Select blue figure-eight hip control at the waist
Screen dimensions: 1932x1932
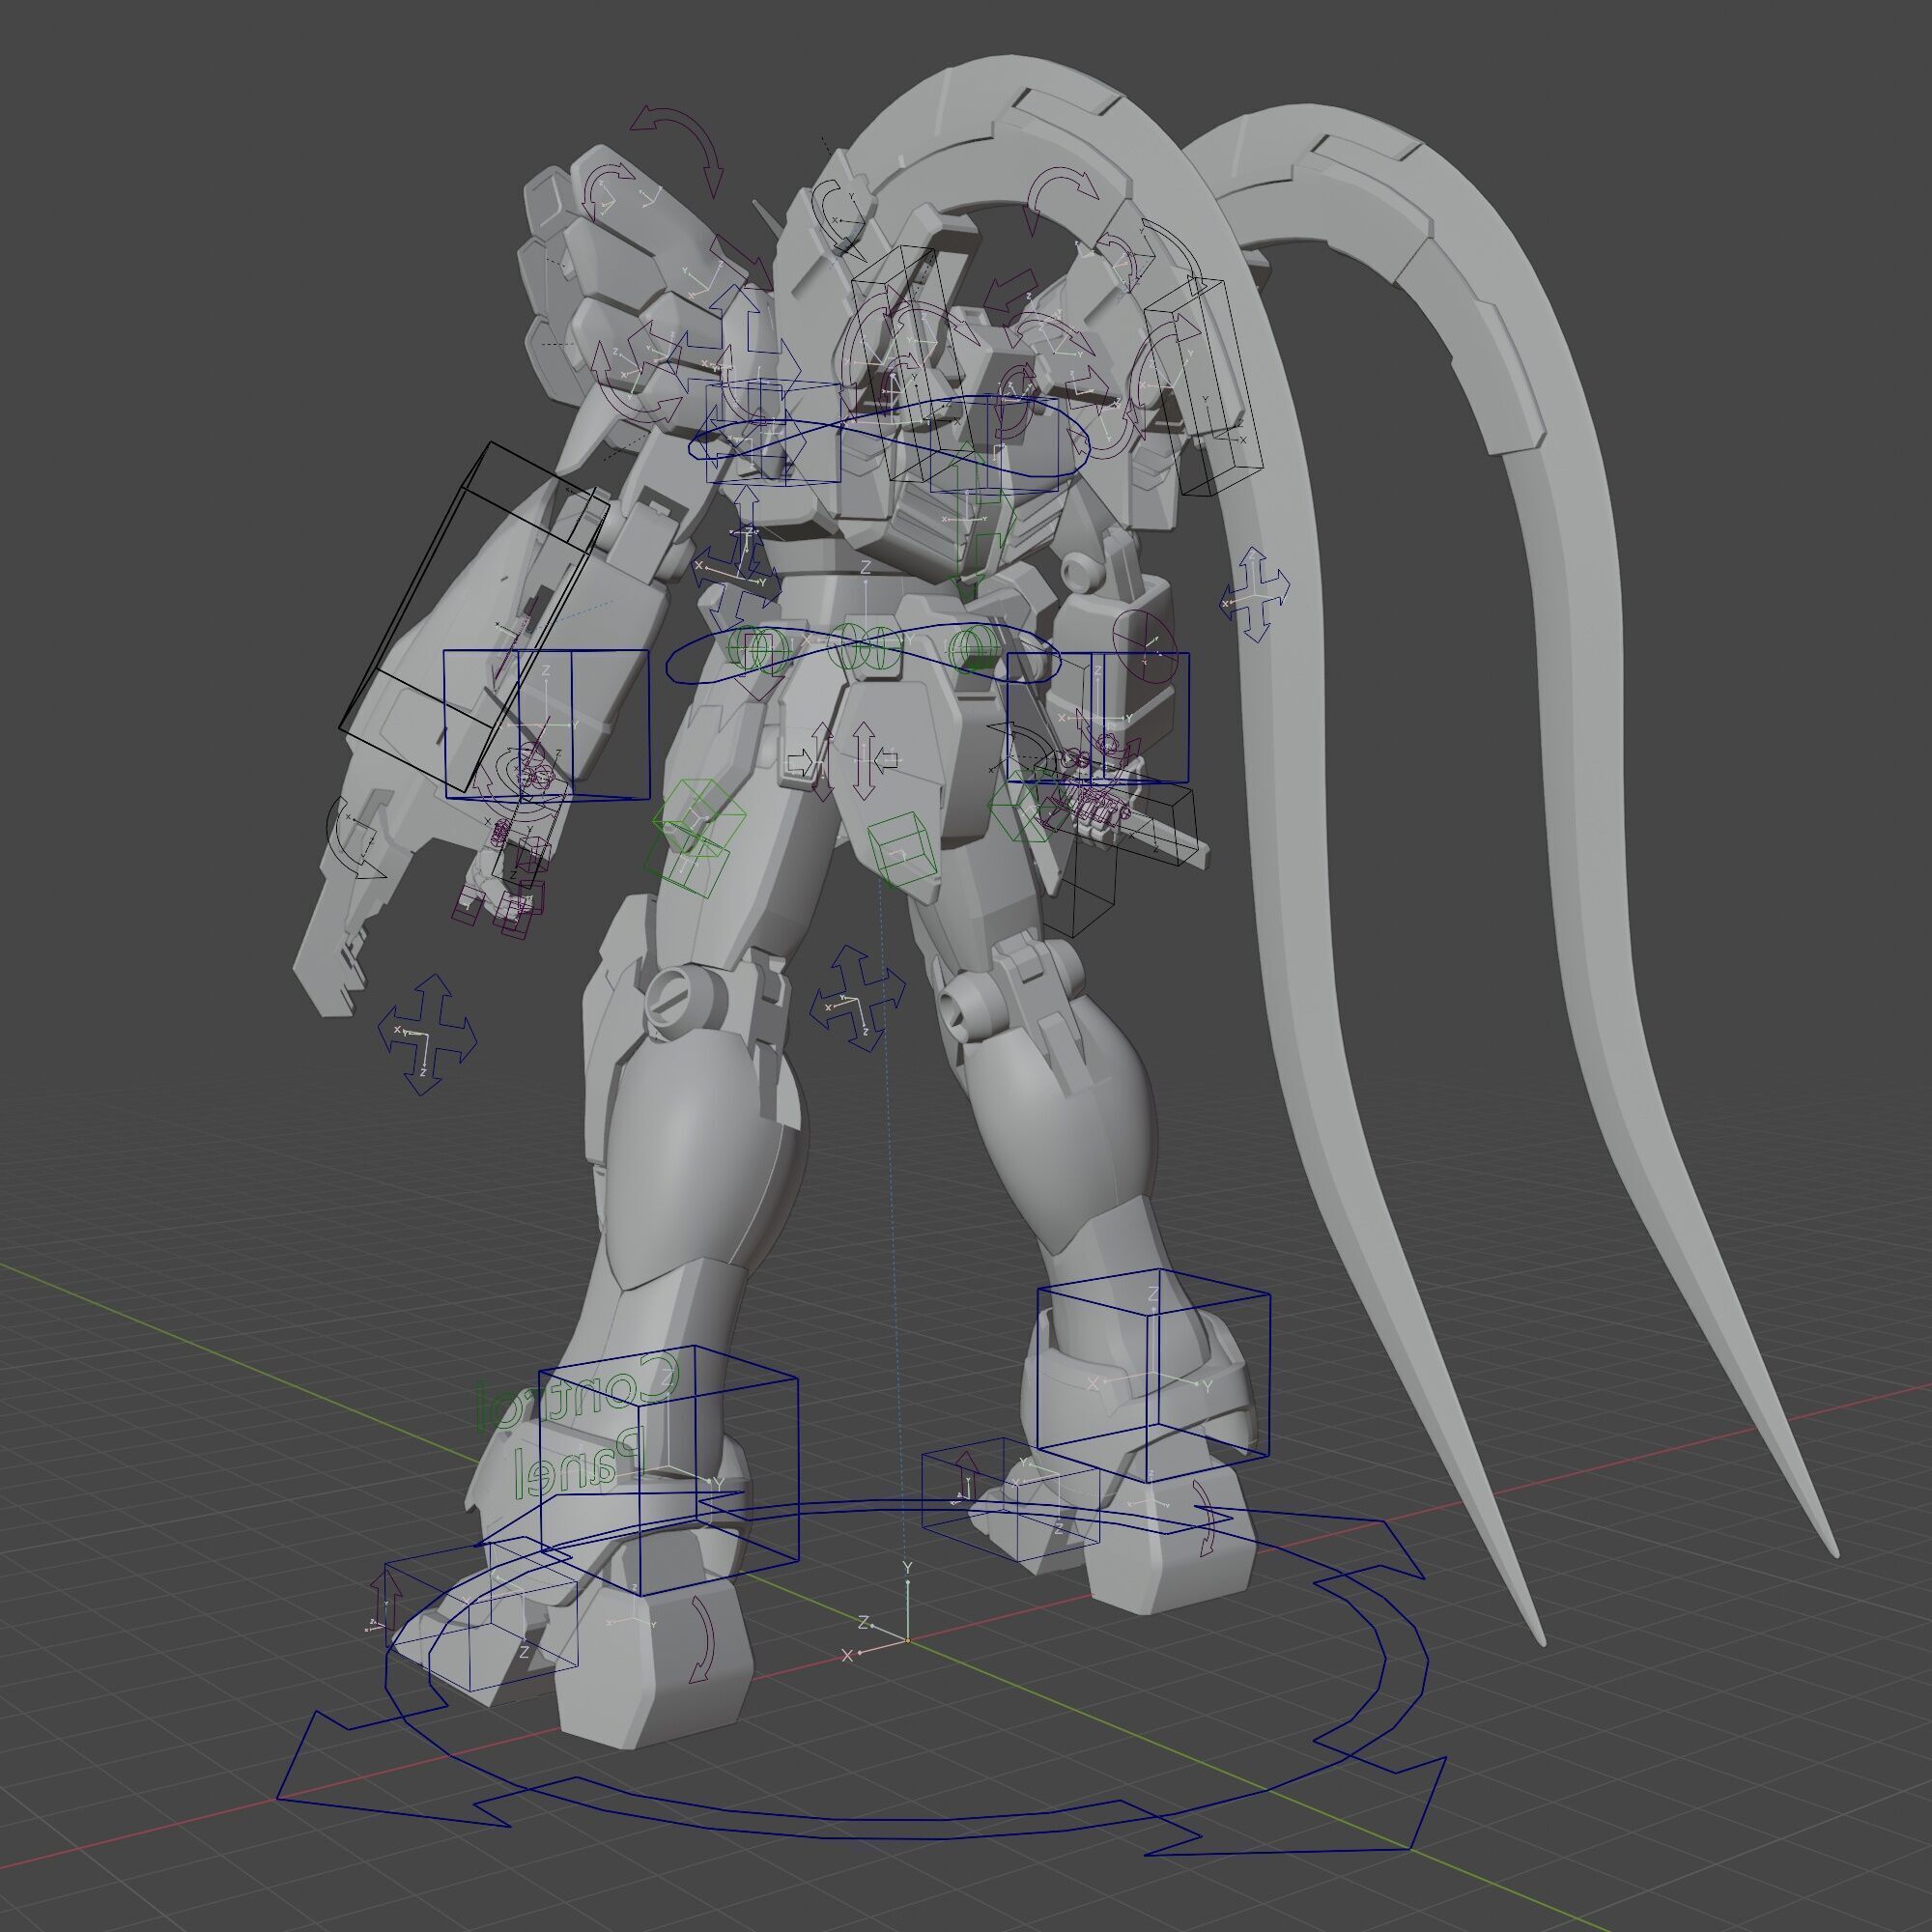coord(862,654)
